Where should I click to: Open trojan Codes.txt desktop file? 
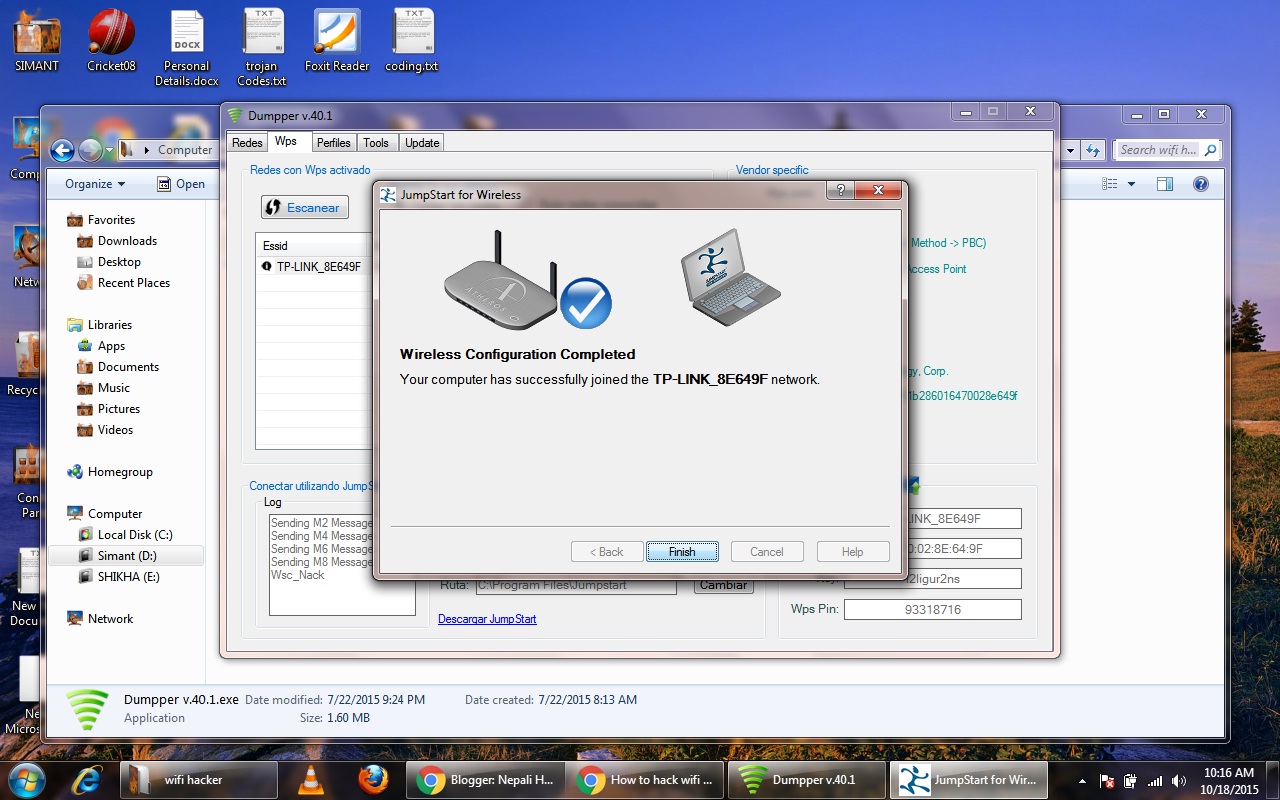262,48
